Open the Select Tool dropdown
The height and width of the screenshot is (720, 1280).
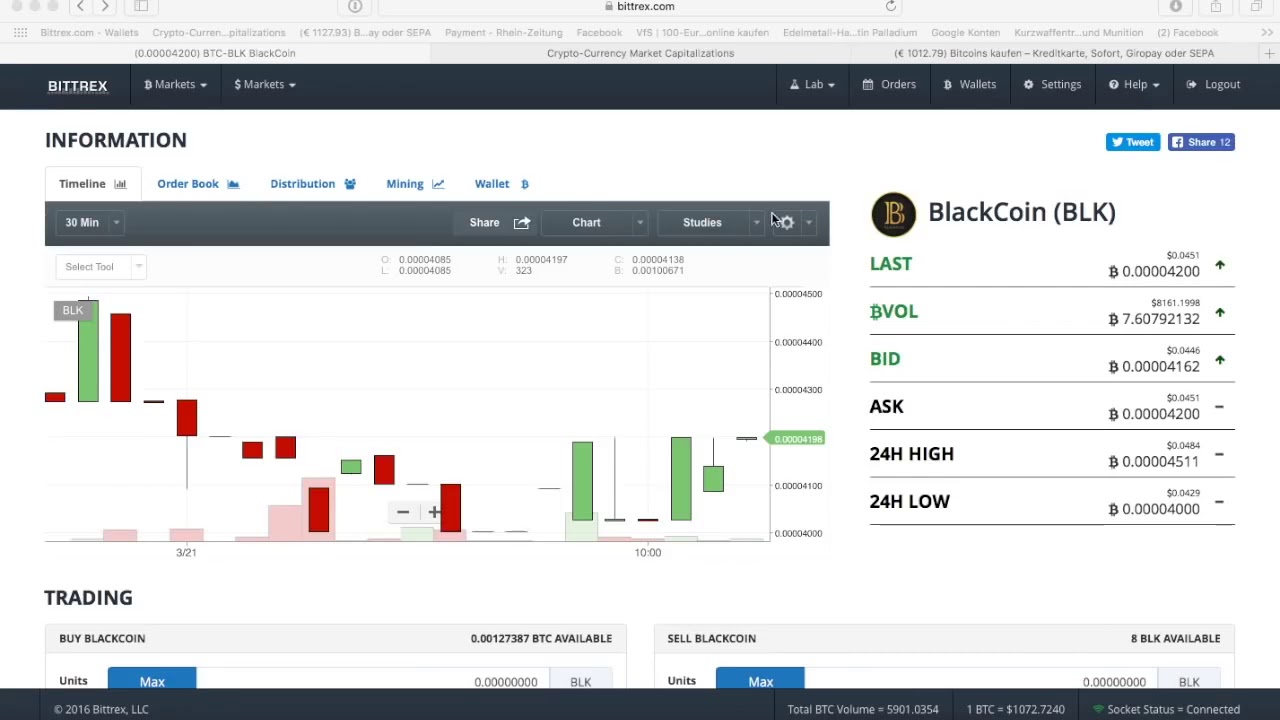pos(101,267)
